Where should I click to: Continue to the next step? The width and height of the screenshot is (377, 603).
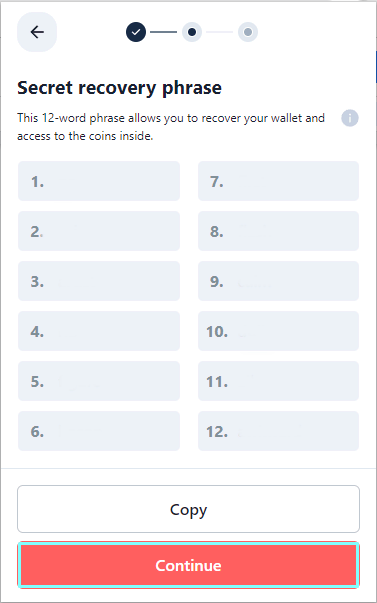(x=188, y=565)
